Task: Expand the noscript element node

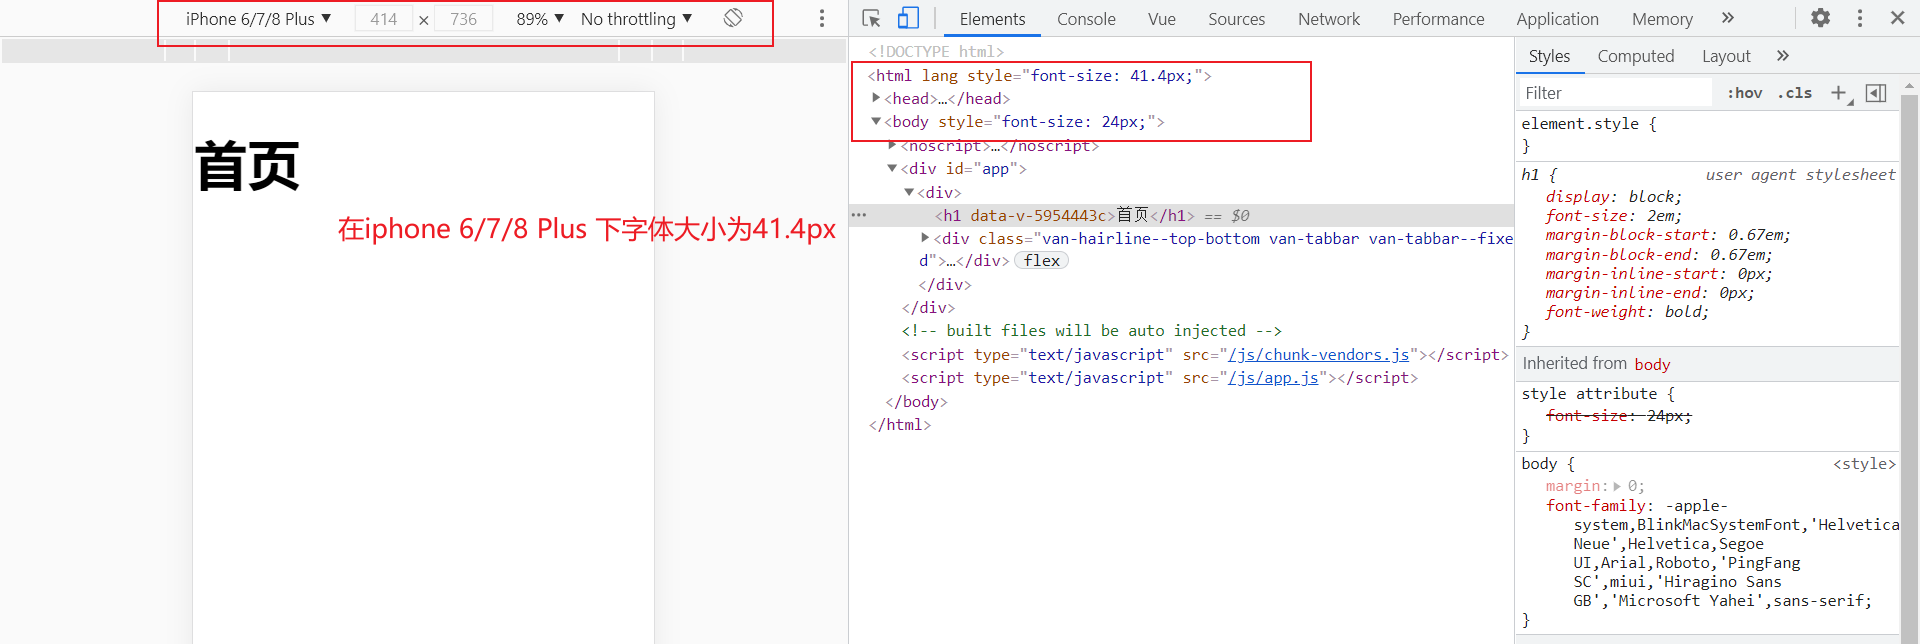Action: [x=892, y=146]
